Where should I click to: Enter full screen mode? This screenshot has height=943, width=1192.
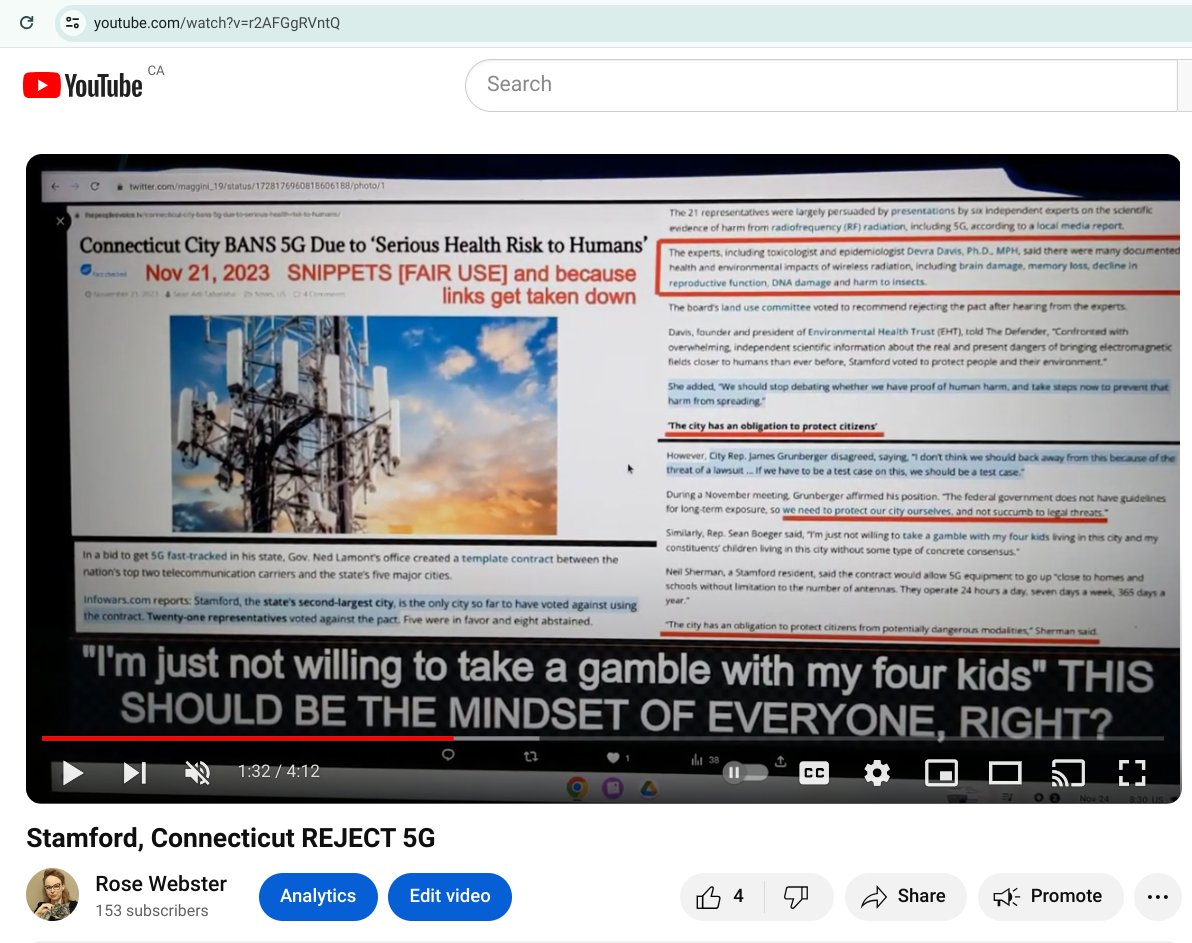point(1132,773)
